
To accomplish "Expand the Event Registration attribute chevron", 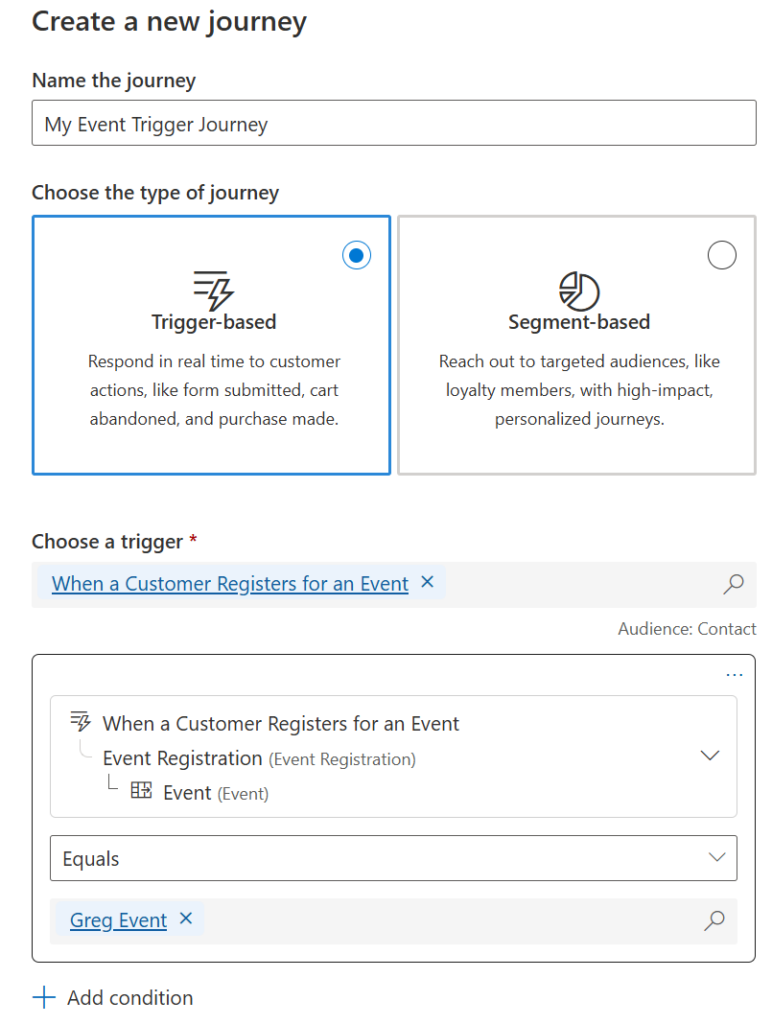I will point(710,756).
